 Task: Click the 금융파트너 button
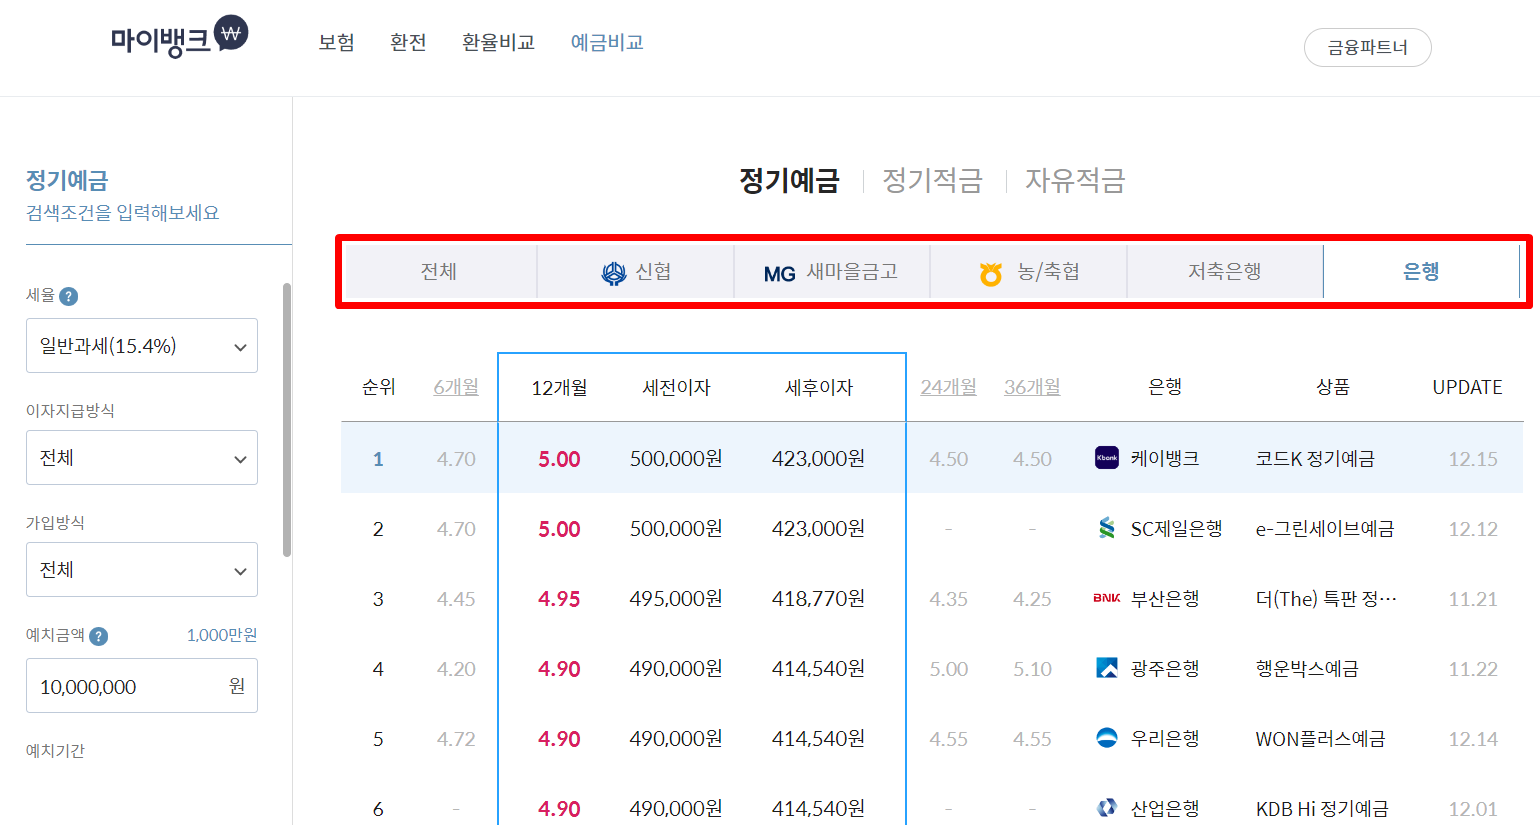1367,47
